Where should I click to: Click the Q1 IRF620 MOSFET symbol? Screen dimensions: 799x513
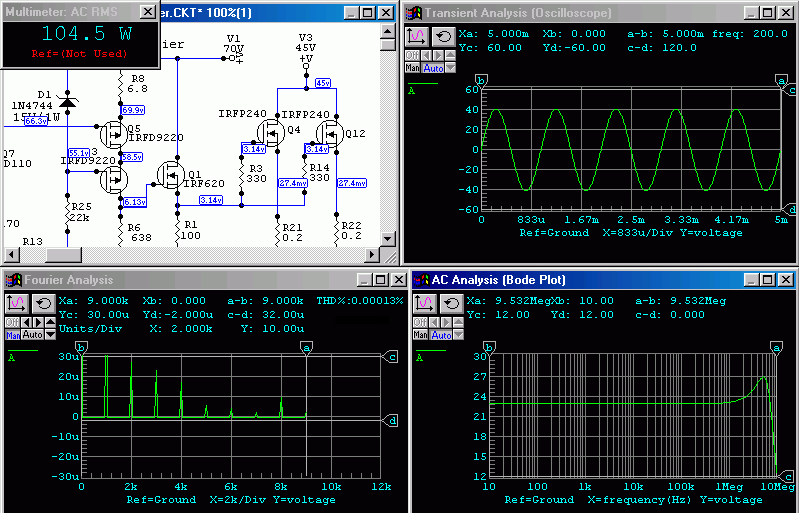171,175
